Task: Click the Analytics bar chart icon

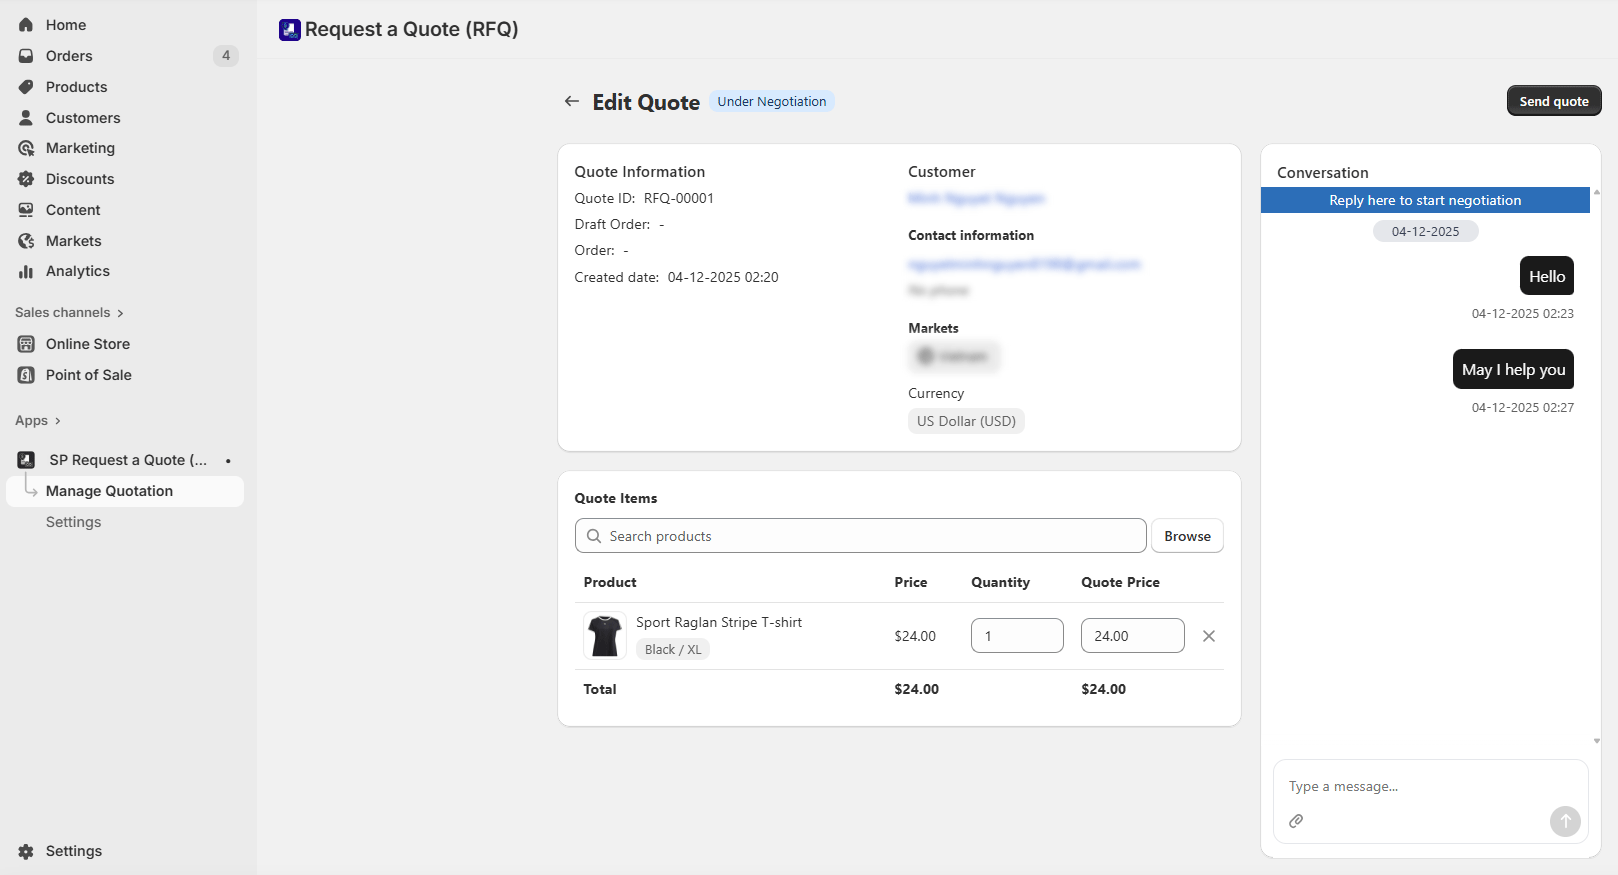Action: click(x=26, y=271)
